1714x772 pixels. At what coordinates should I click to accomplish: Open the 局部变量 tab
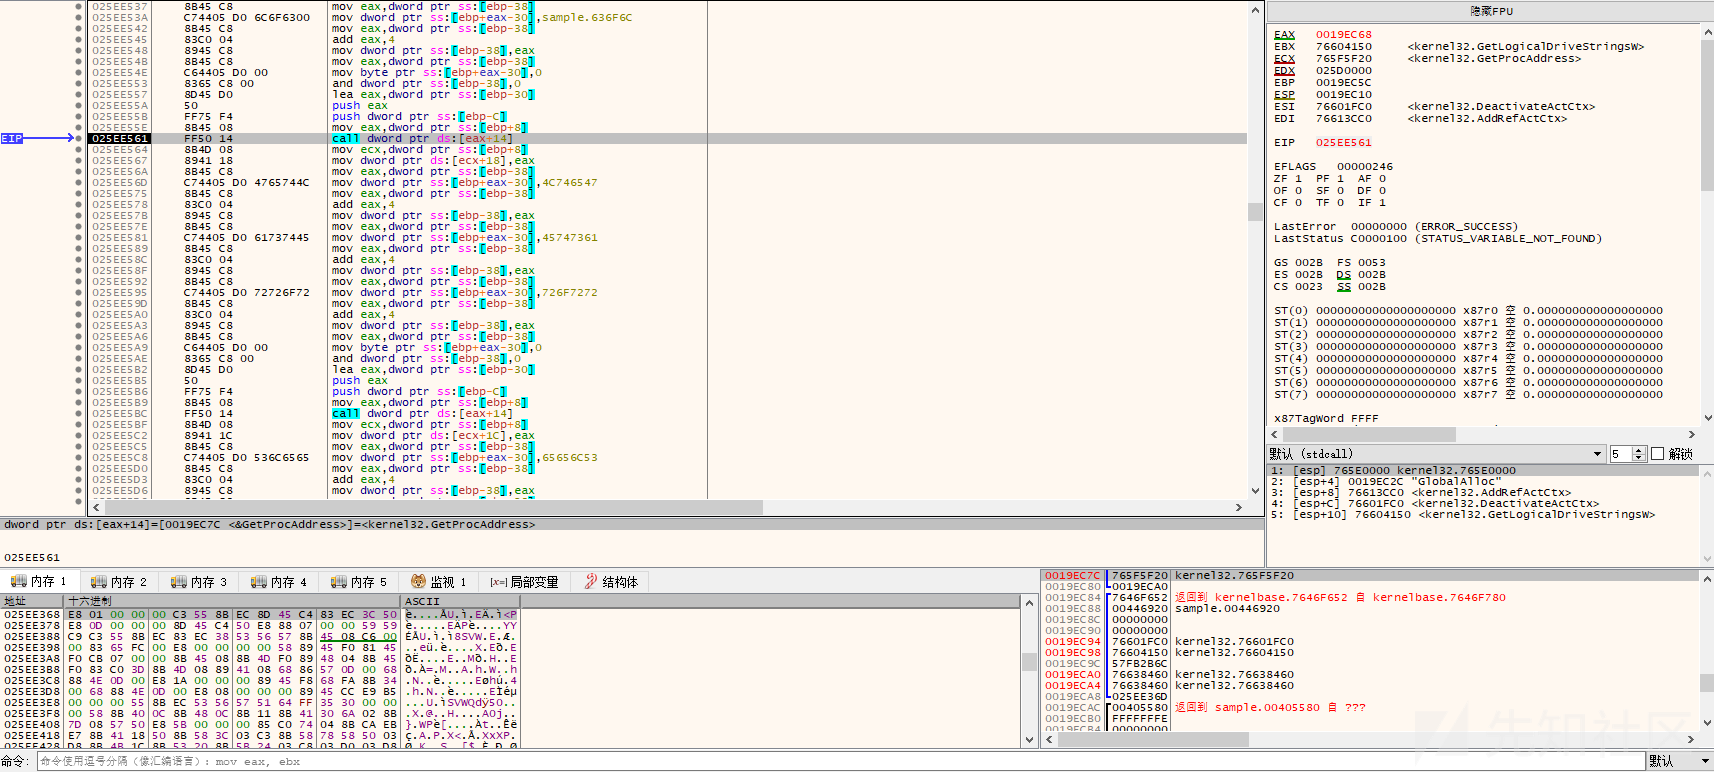pyautogui.click(x=524, y=582)
